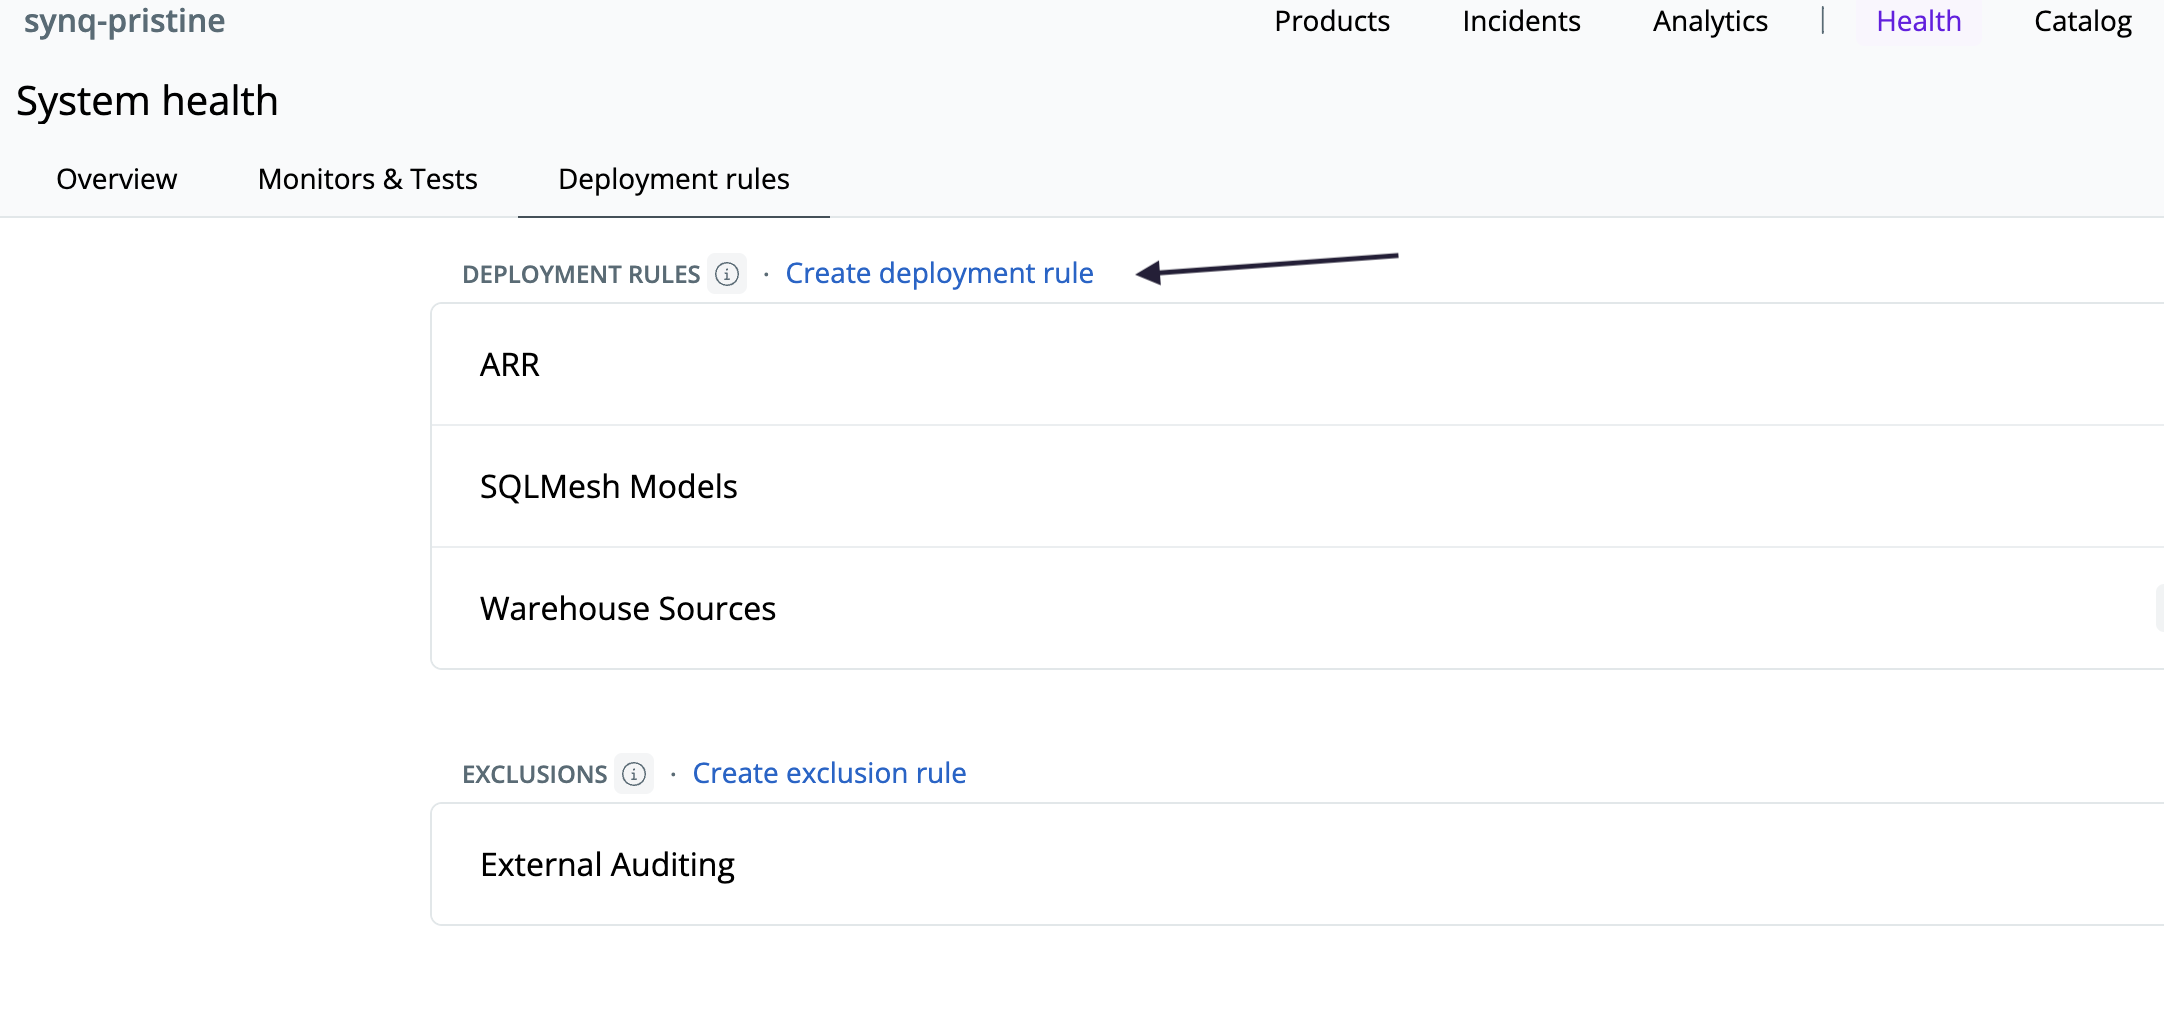Select the Deployment rules tab
This screenshot has height=1028, width=2164.
click(x=673, y=179)
